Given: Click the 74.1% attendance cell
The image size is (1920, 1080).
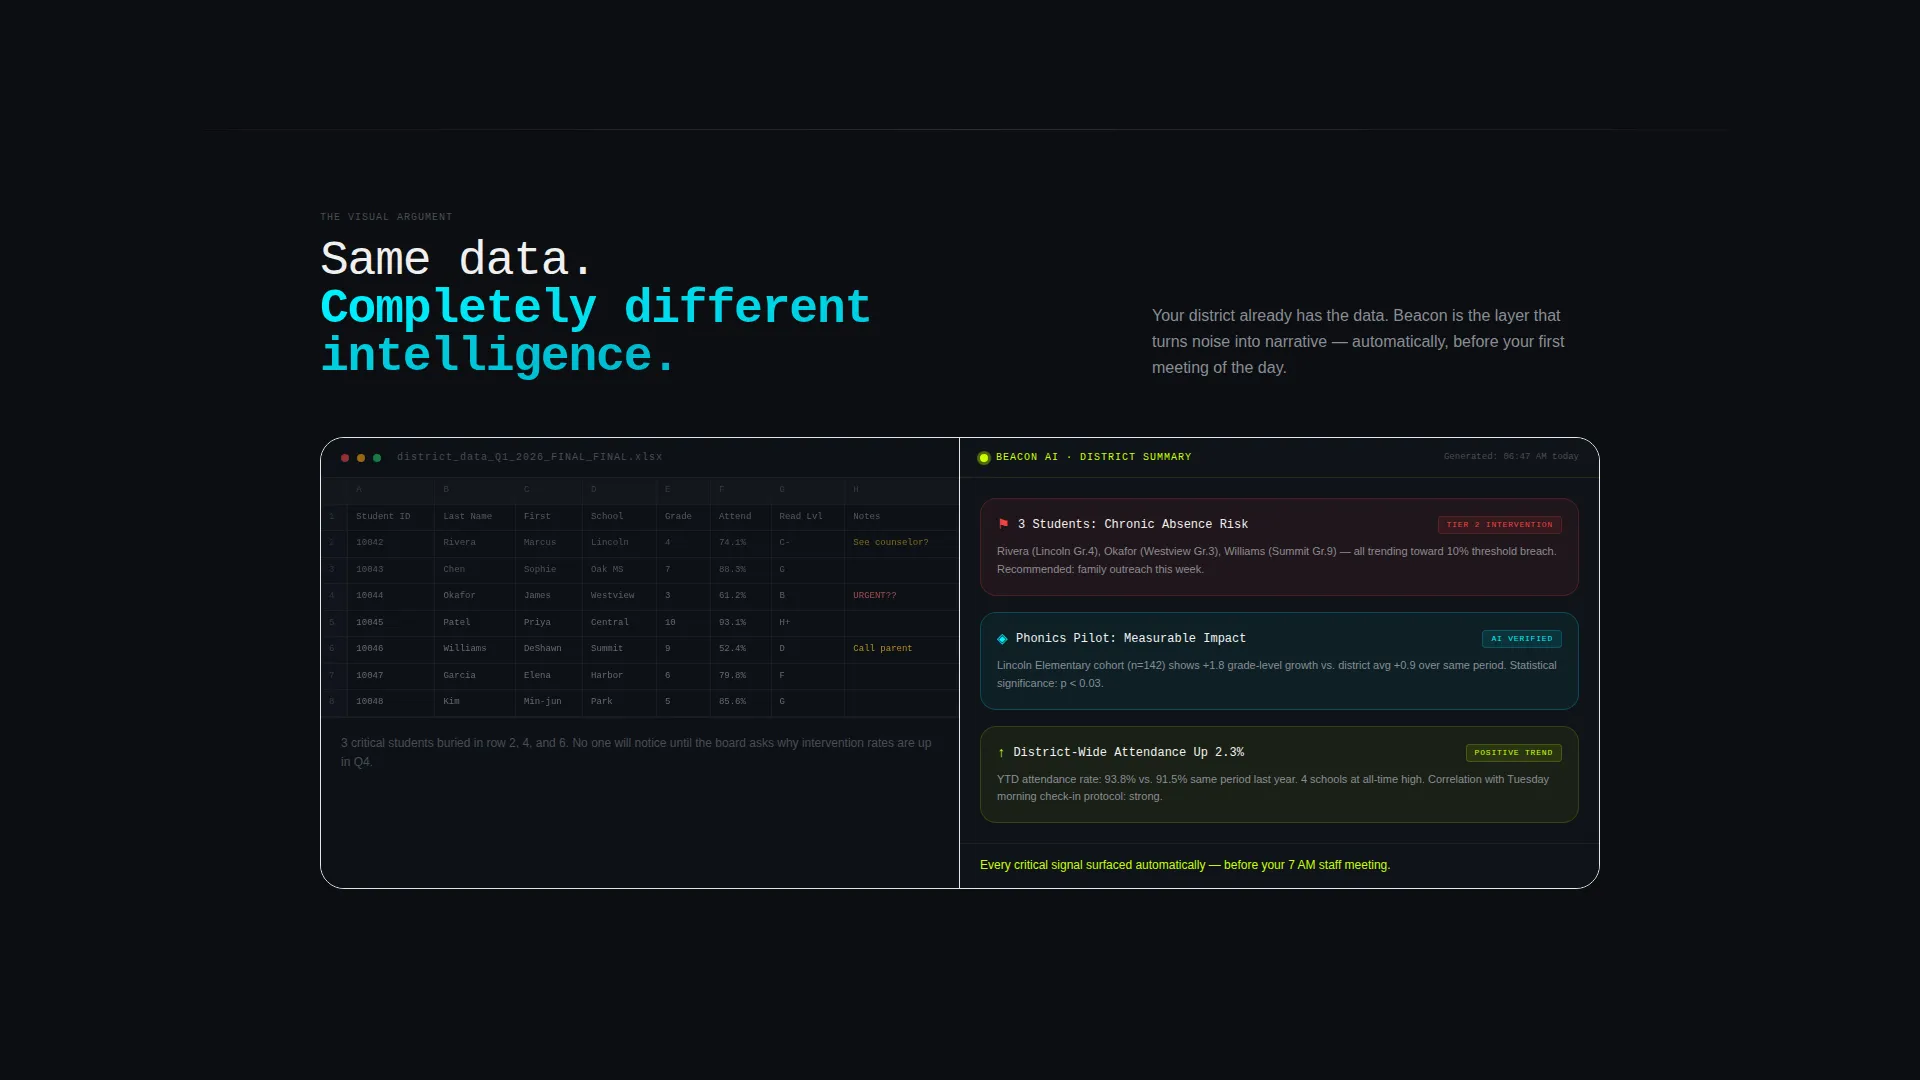Looking at the screenshot, I should click(x=740, y=543).
